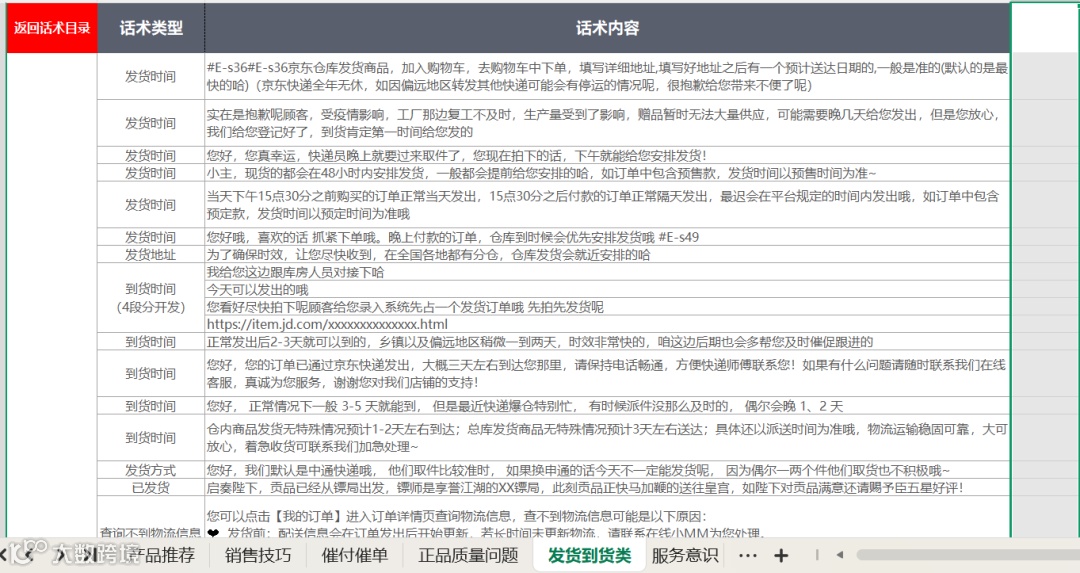Select the cell starting 为了确保时效
The height and width of the screenshot is (573, 1080).
pos(608,255)
